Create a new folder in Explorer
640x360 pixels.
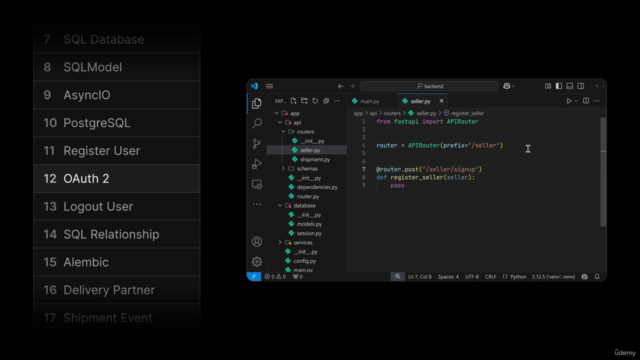pyautogui.click(x=304, y=101)
